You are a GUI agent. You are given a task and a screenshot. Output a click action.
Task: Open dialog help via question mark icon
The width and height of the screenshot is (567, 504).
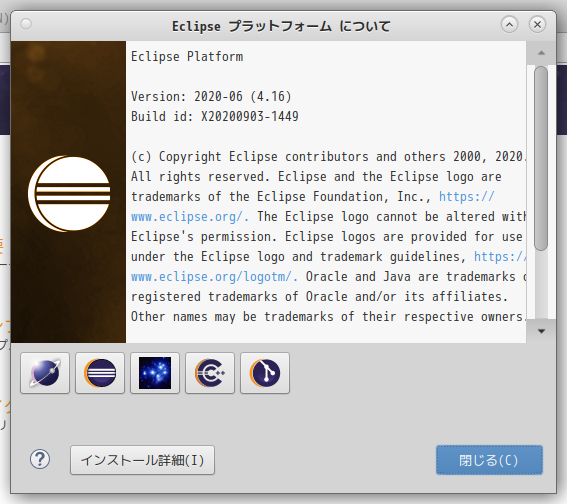[x=40, y=460]
